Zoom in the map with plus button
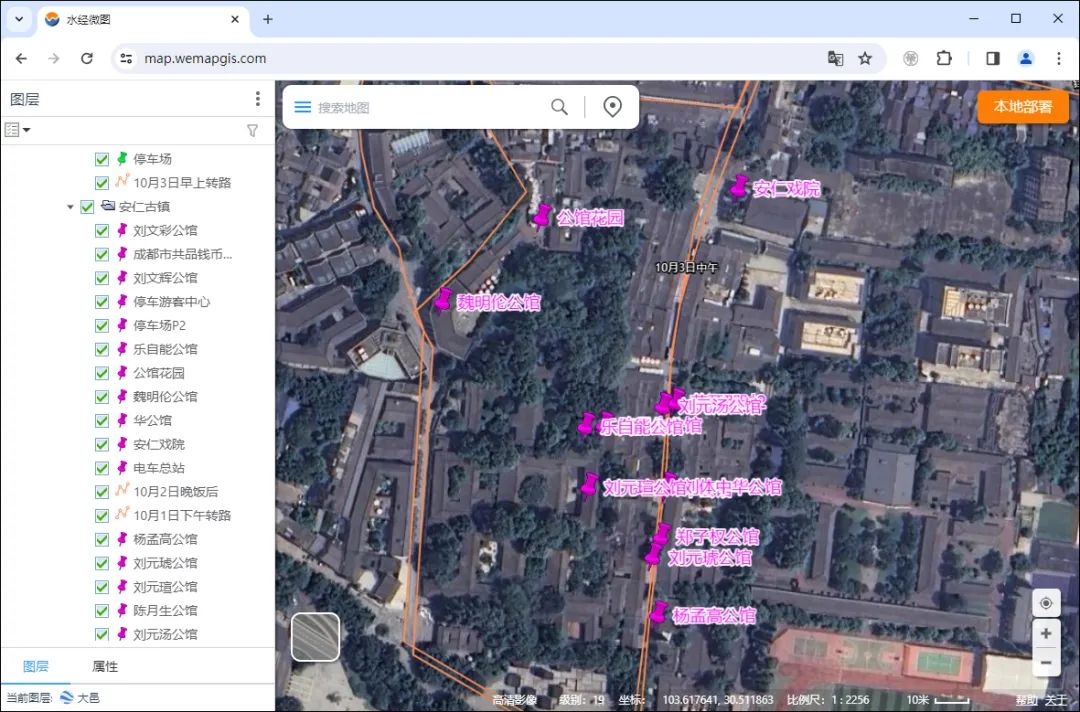1080x712 pixels. [1046, 634]
